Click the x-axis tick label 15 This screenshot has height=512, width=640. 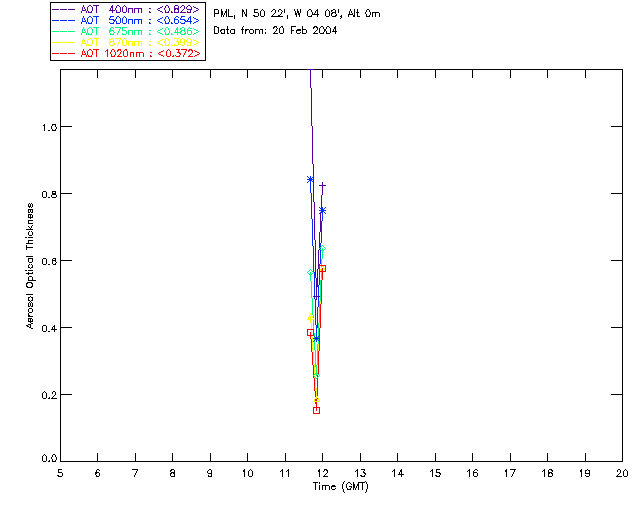[435, 473]
